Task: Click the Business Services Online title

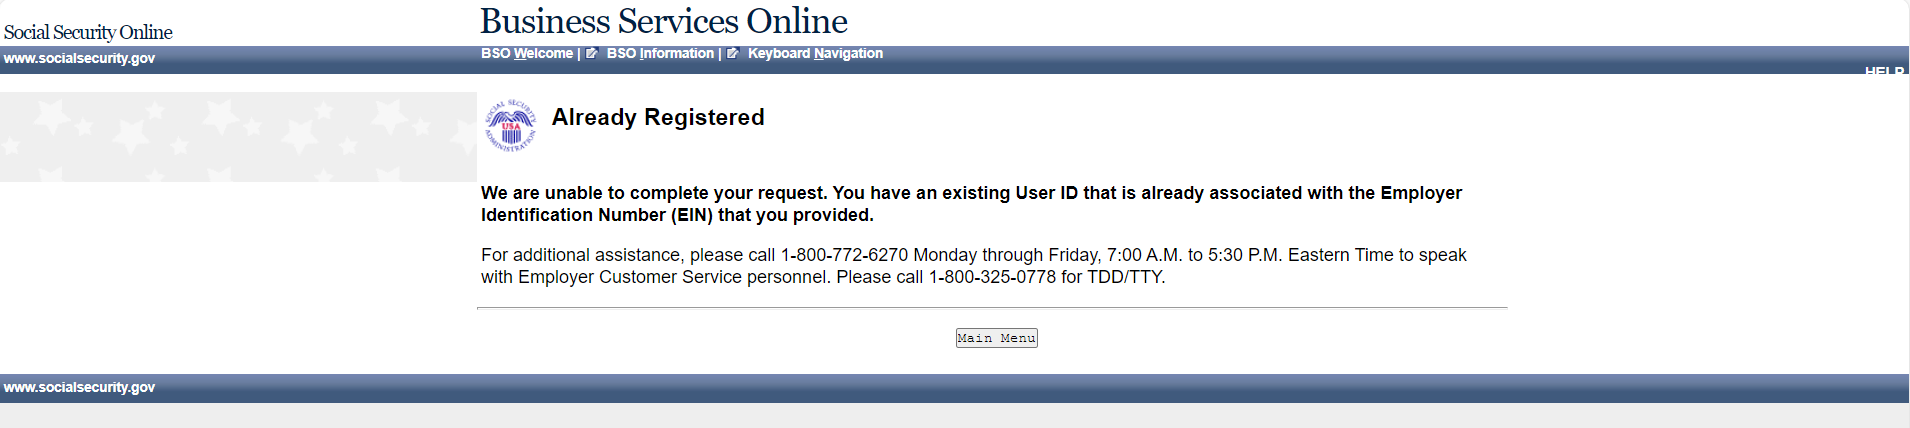Action: (x=664, y=21)
